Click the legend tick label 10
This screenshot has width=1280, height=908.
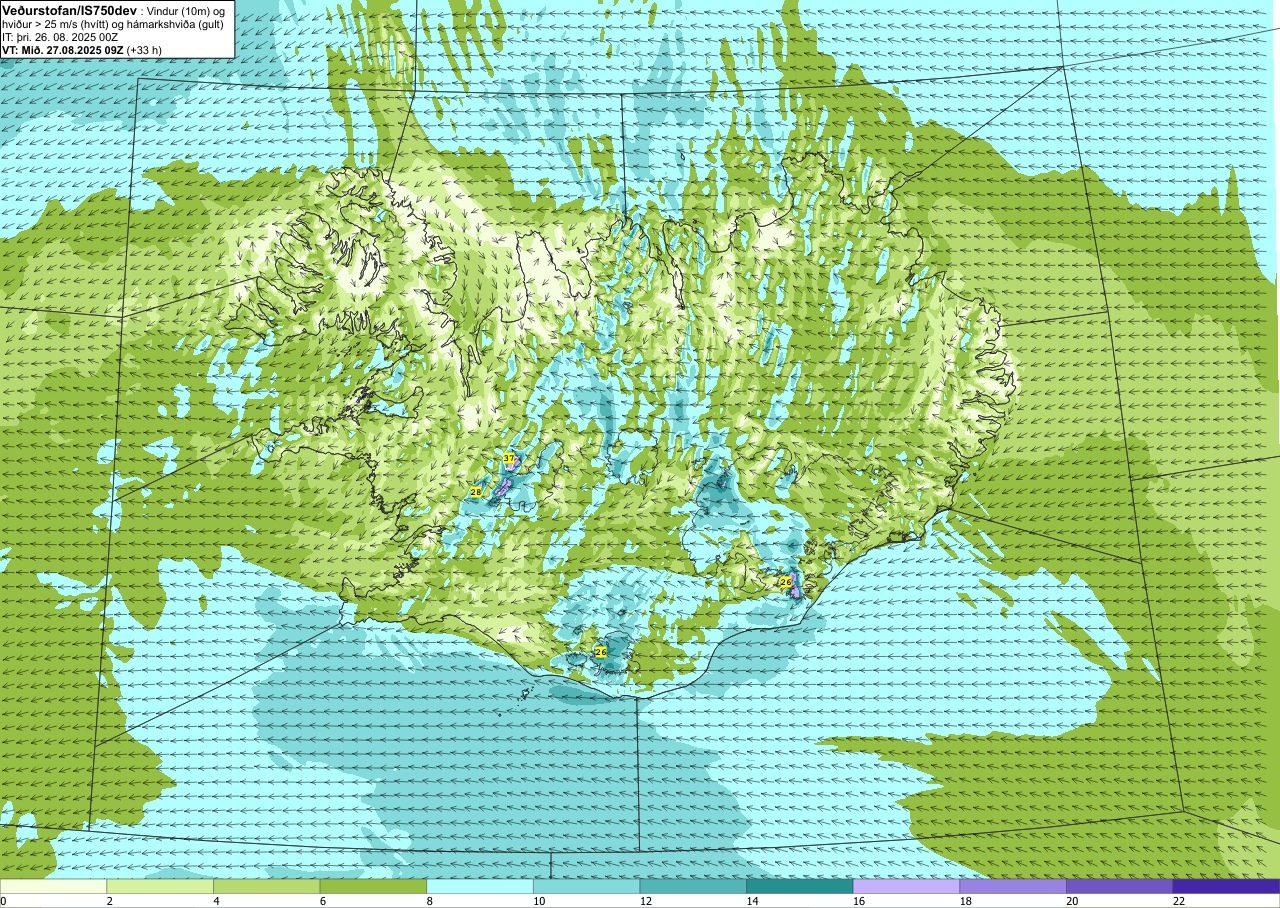coord(539,901)
